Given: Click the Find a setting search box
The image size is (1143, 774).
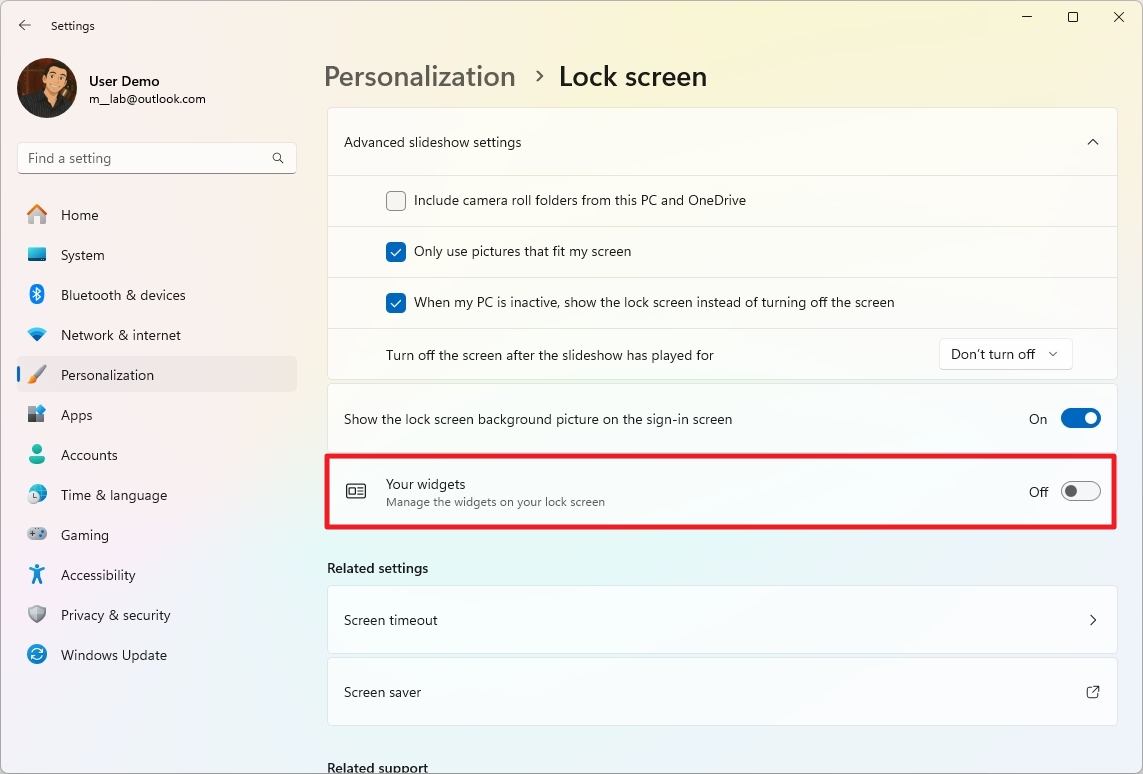Looking at the screenshot, I should [x=145, y=158].
